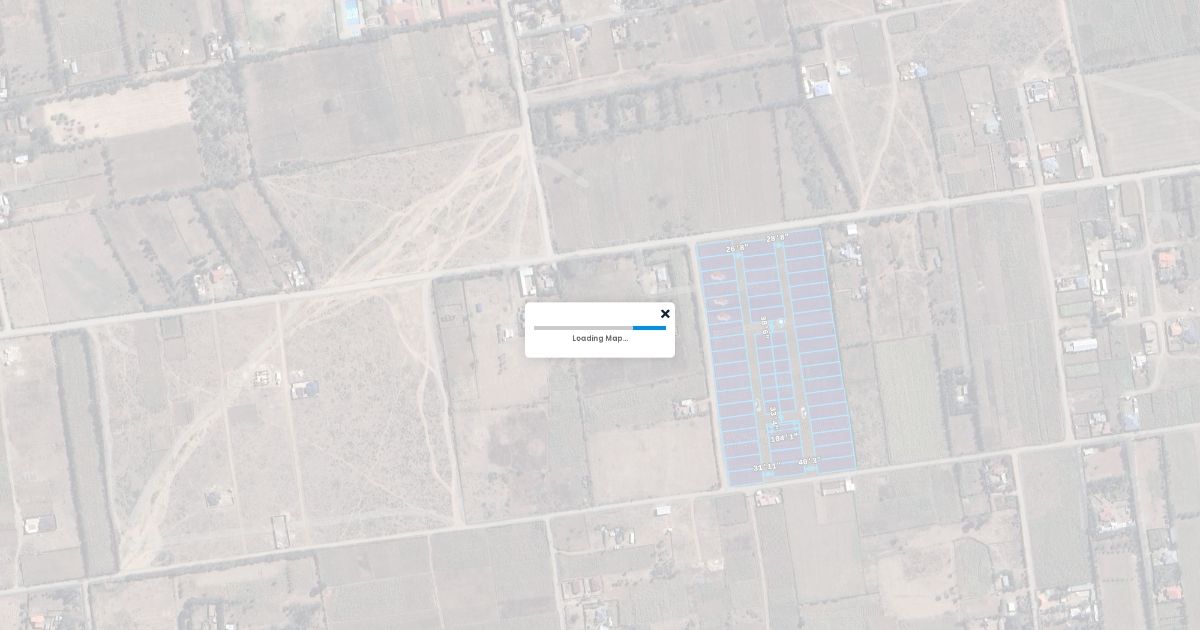Click the grey portion of the progress bar
1200x630 pixels.
[x=582, y=327]
